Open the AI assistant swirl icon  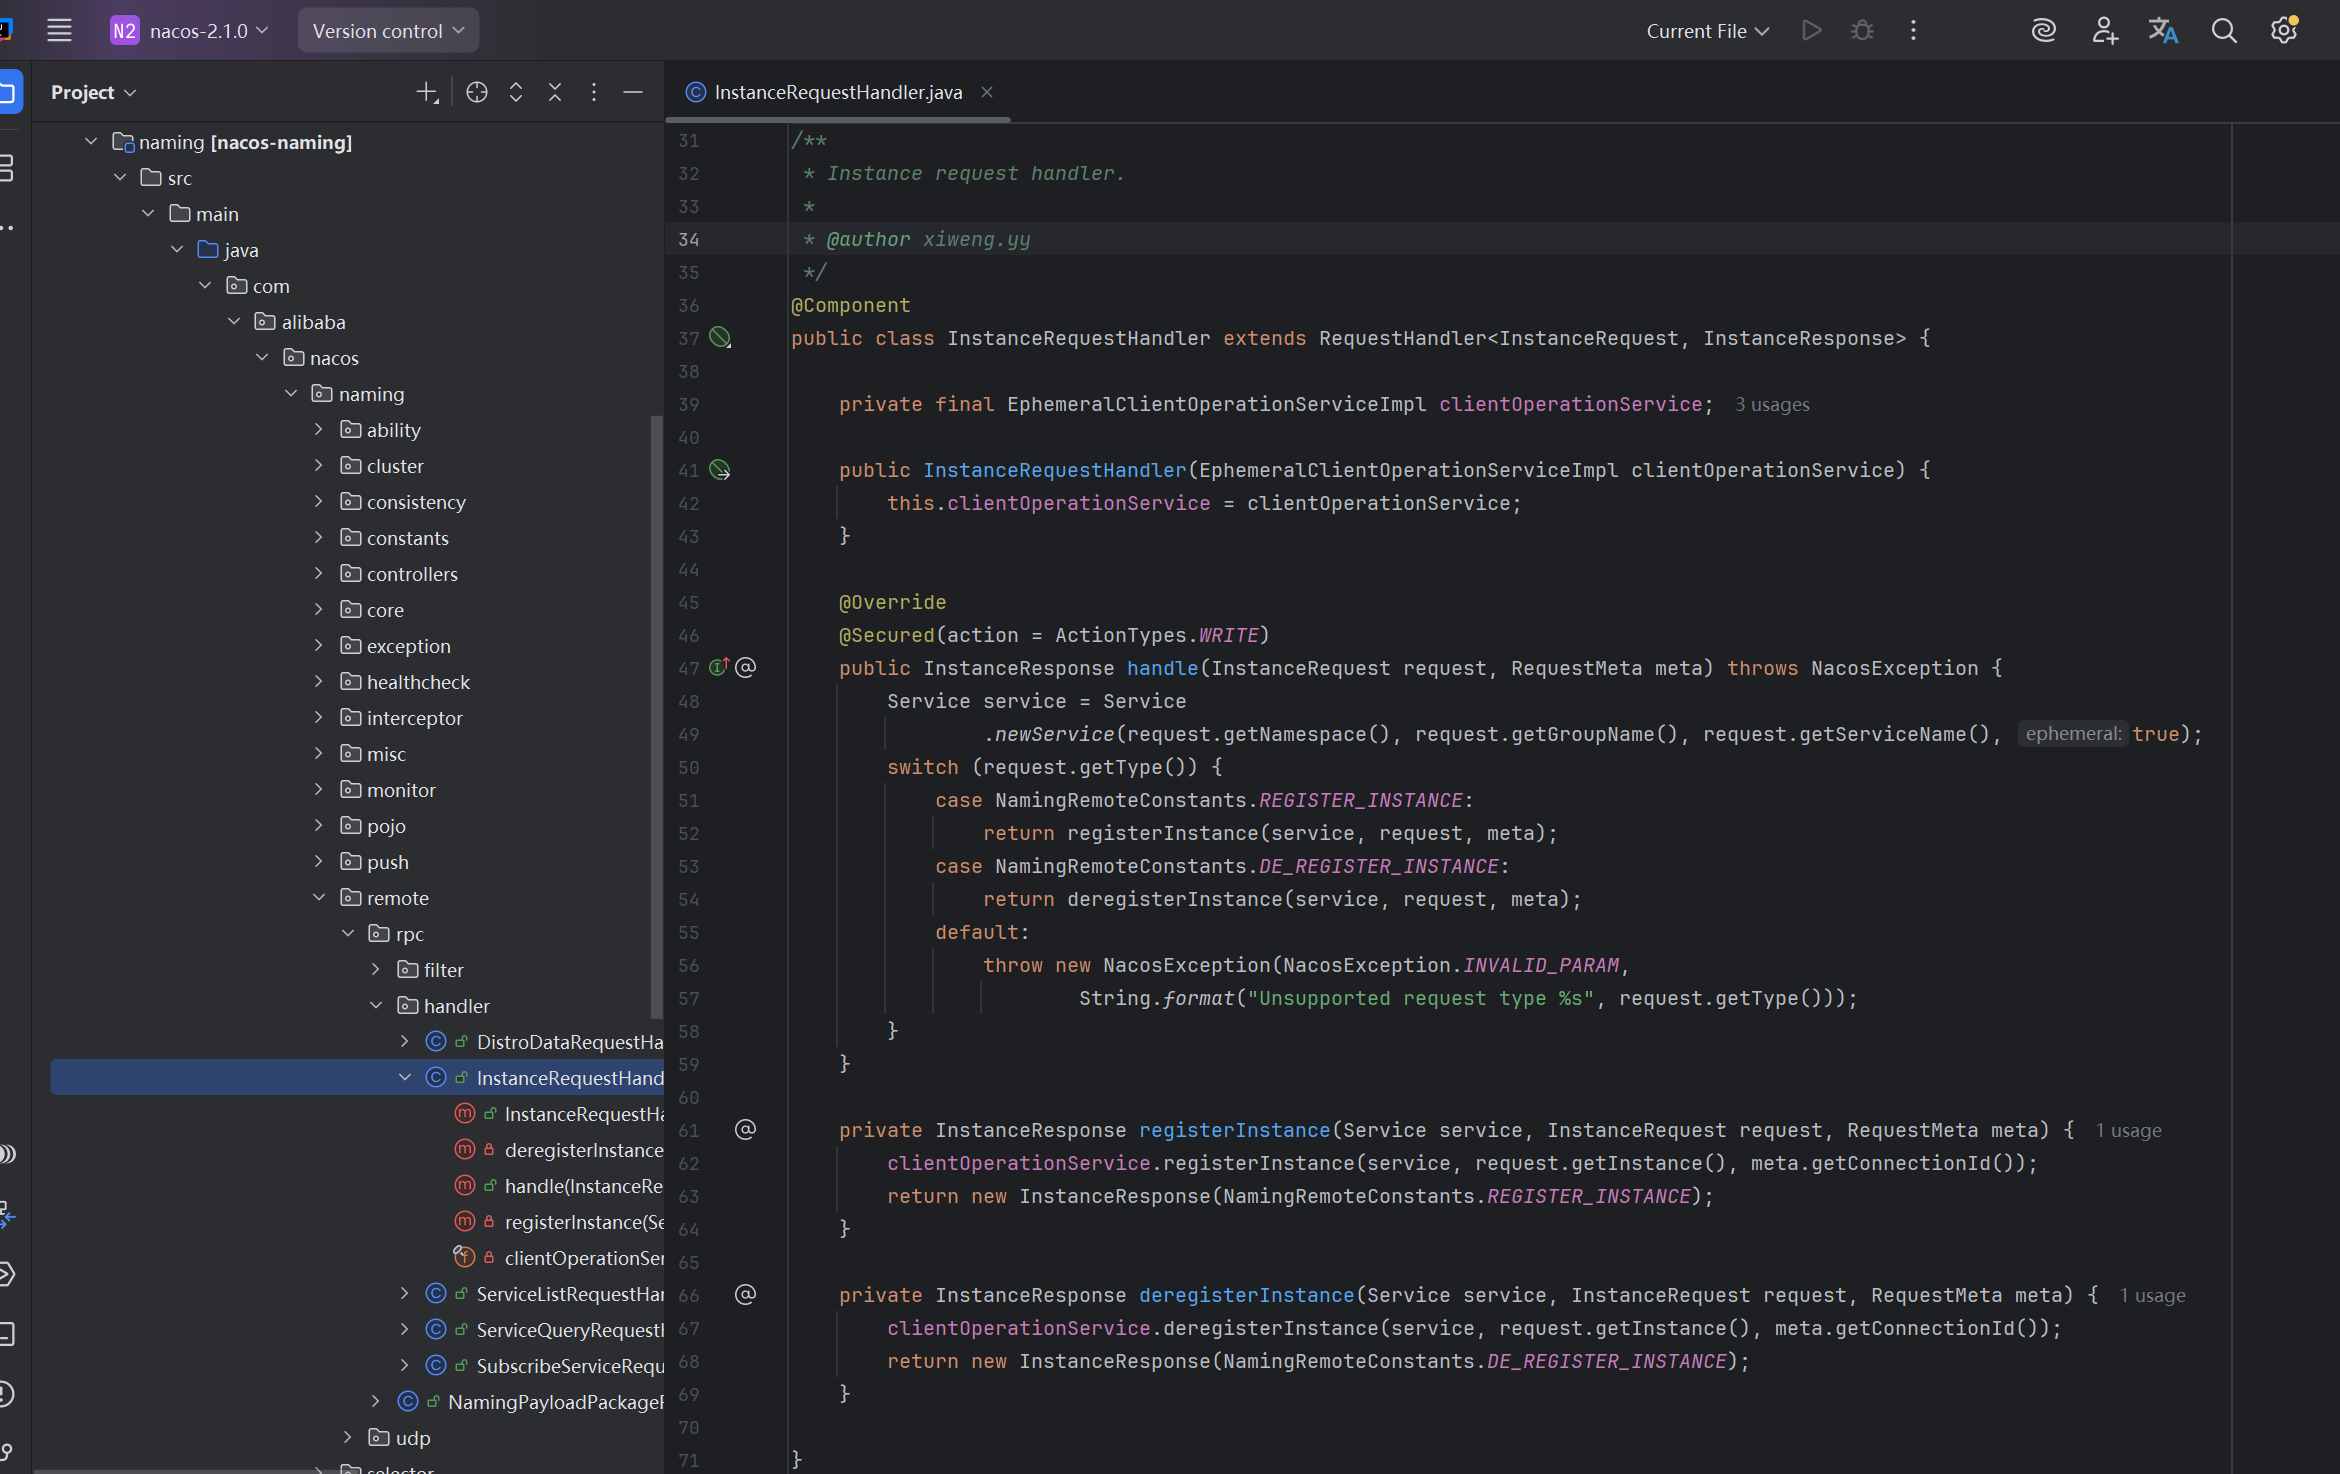[2043, 31]
